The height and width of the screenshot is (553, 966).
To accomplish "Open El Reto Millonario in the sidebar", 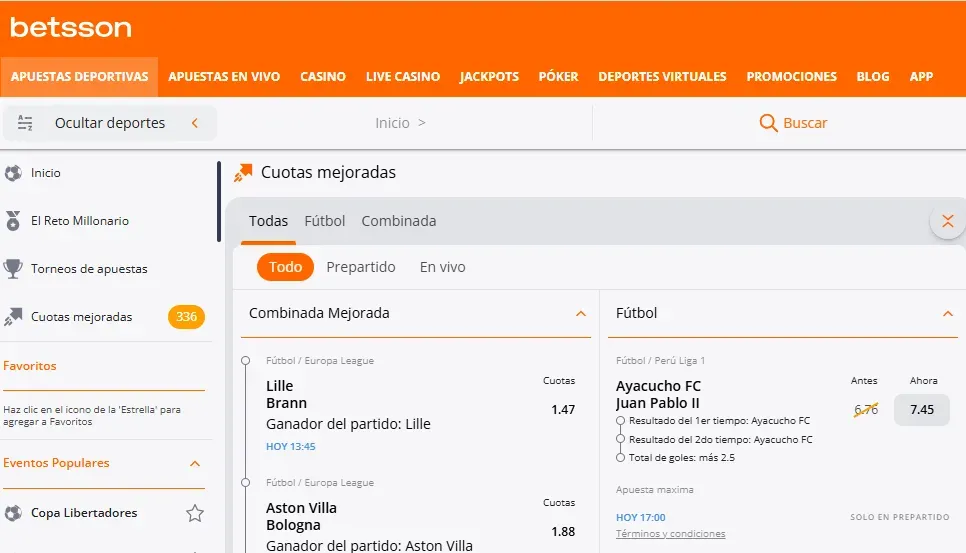I will pos(80,221).
